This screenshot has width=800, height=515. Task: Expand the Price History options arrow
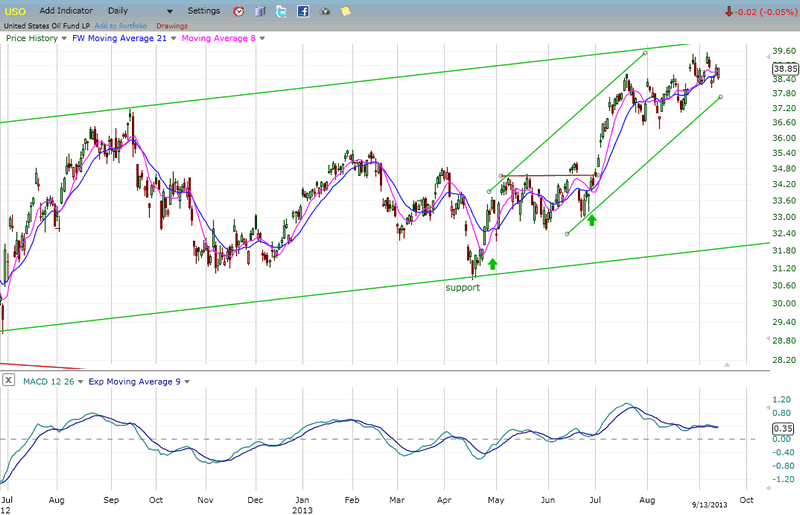tap(63, 38)
